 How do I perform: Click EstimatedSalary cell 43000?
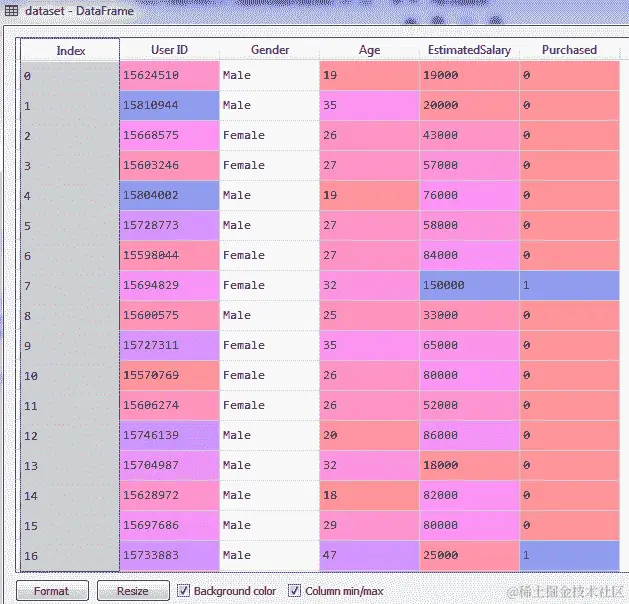pos(469,136)
